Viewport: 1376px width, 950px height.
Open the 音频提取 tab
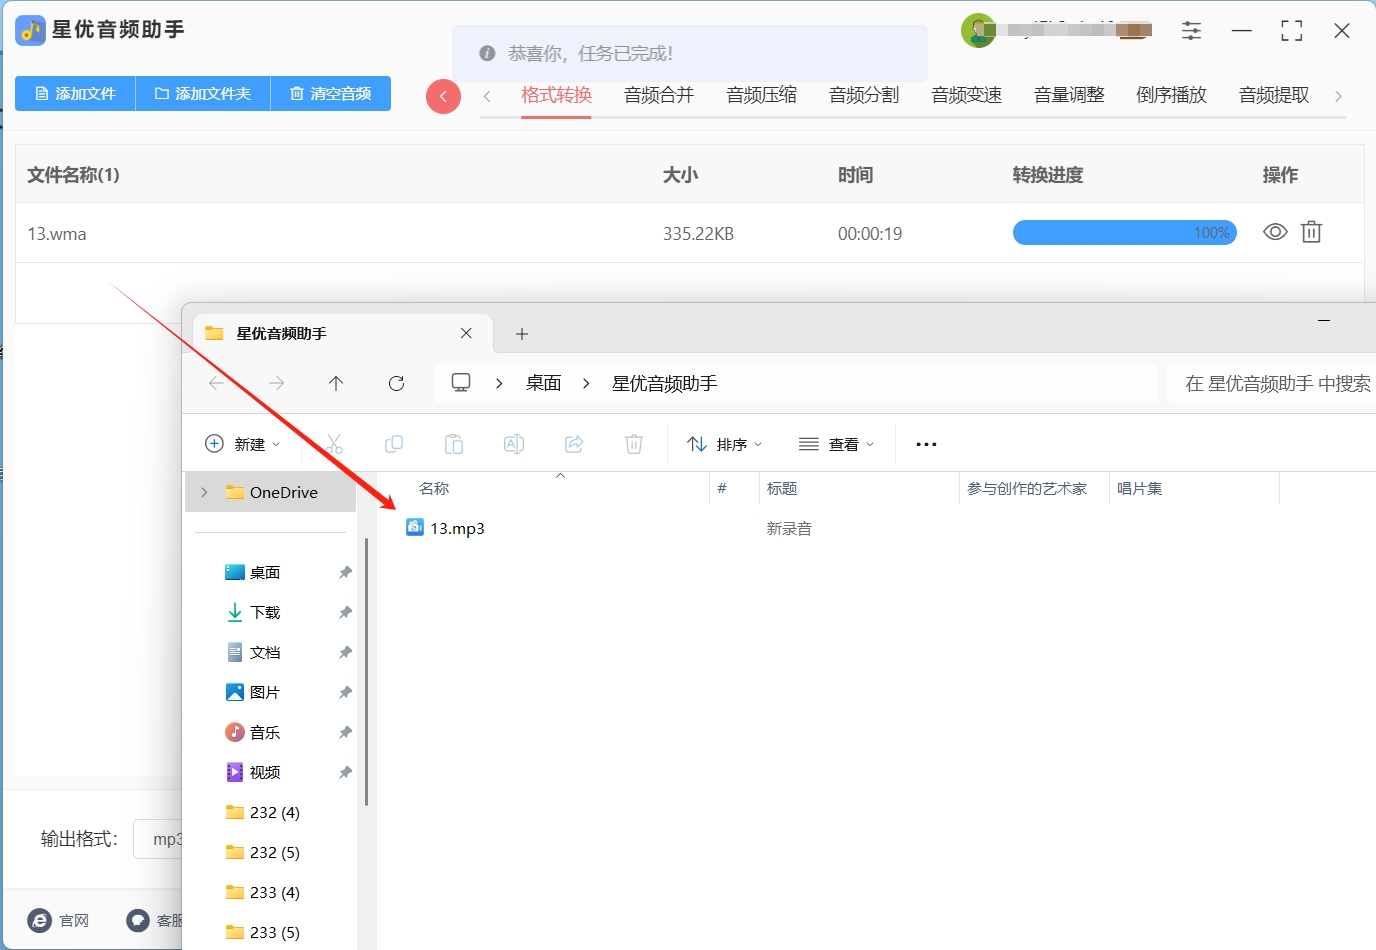point(1274,95)
